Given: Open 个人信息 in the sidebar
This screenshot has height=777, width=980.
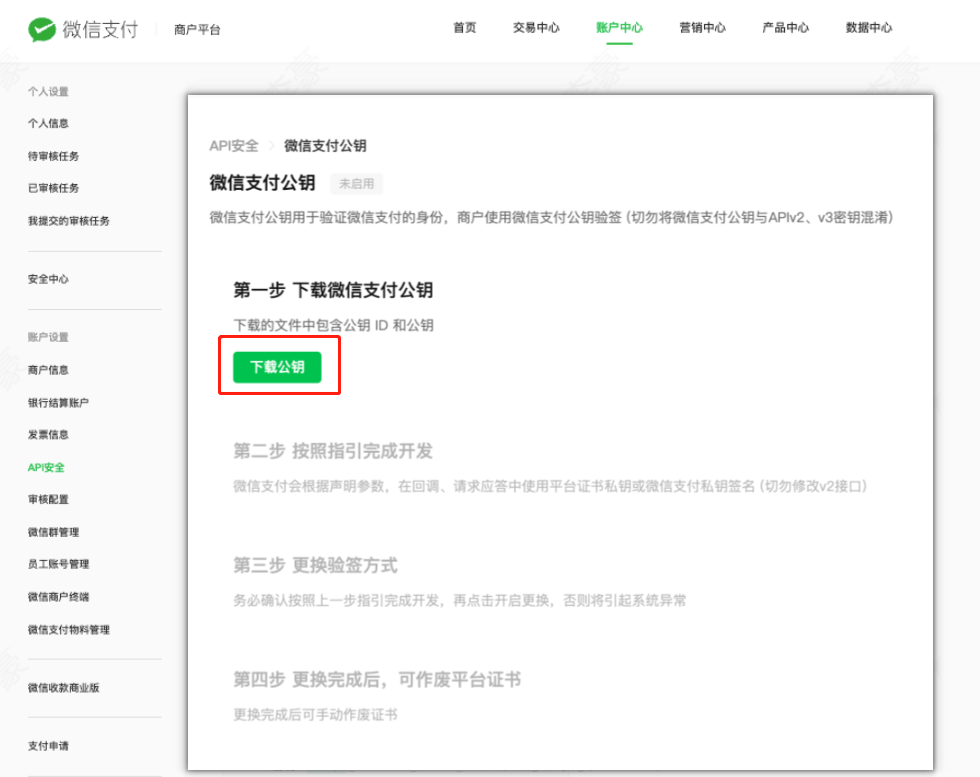Looking at the screenshot, I should pos(48,123).
